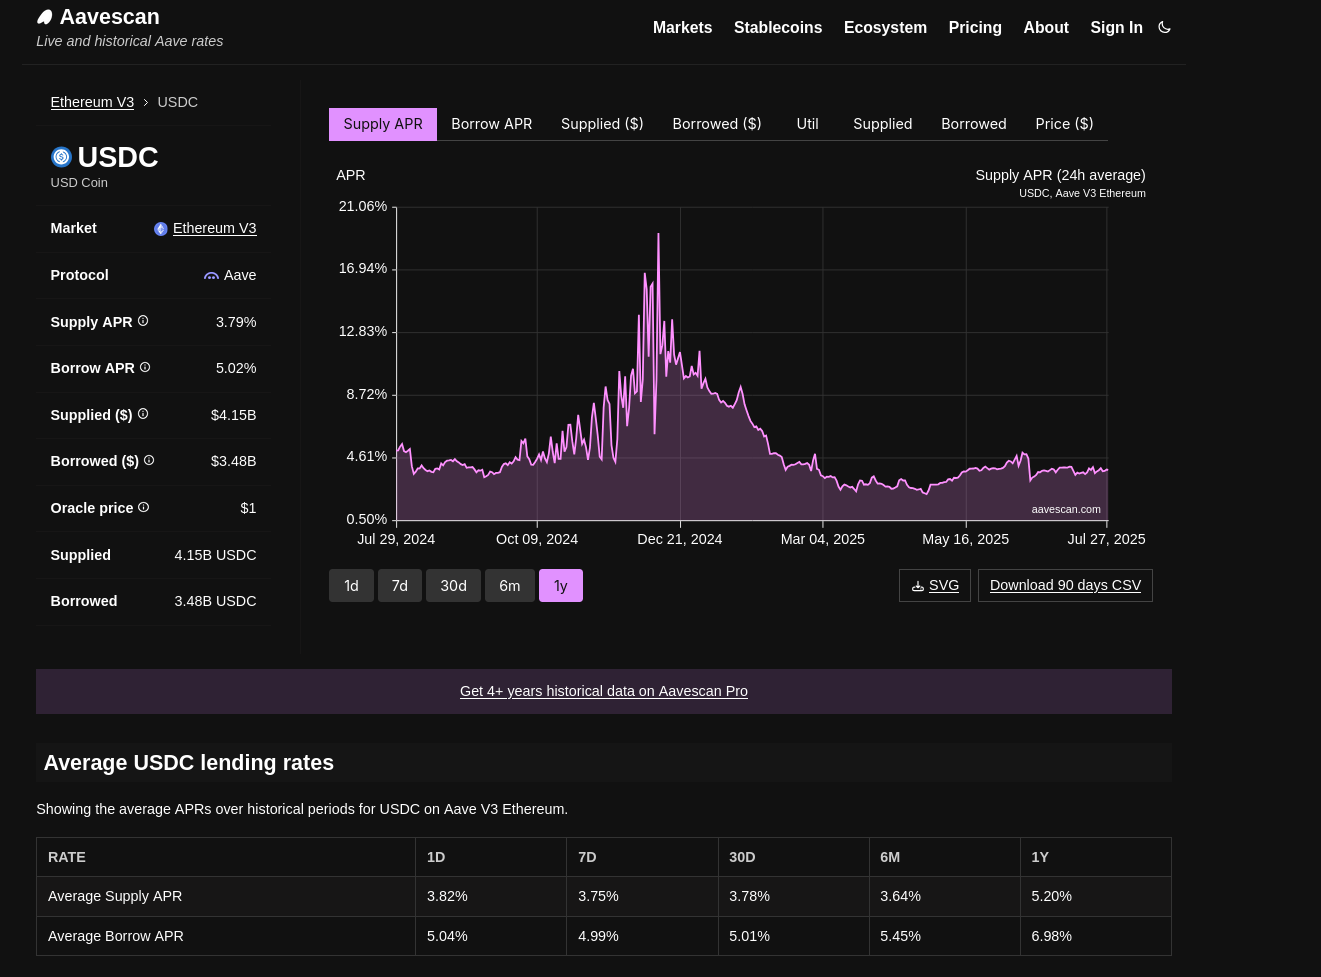Switch to the Price ($) tab
1321x977 pixels.
tap(1064, 124)
